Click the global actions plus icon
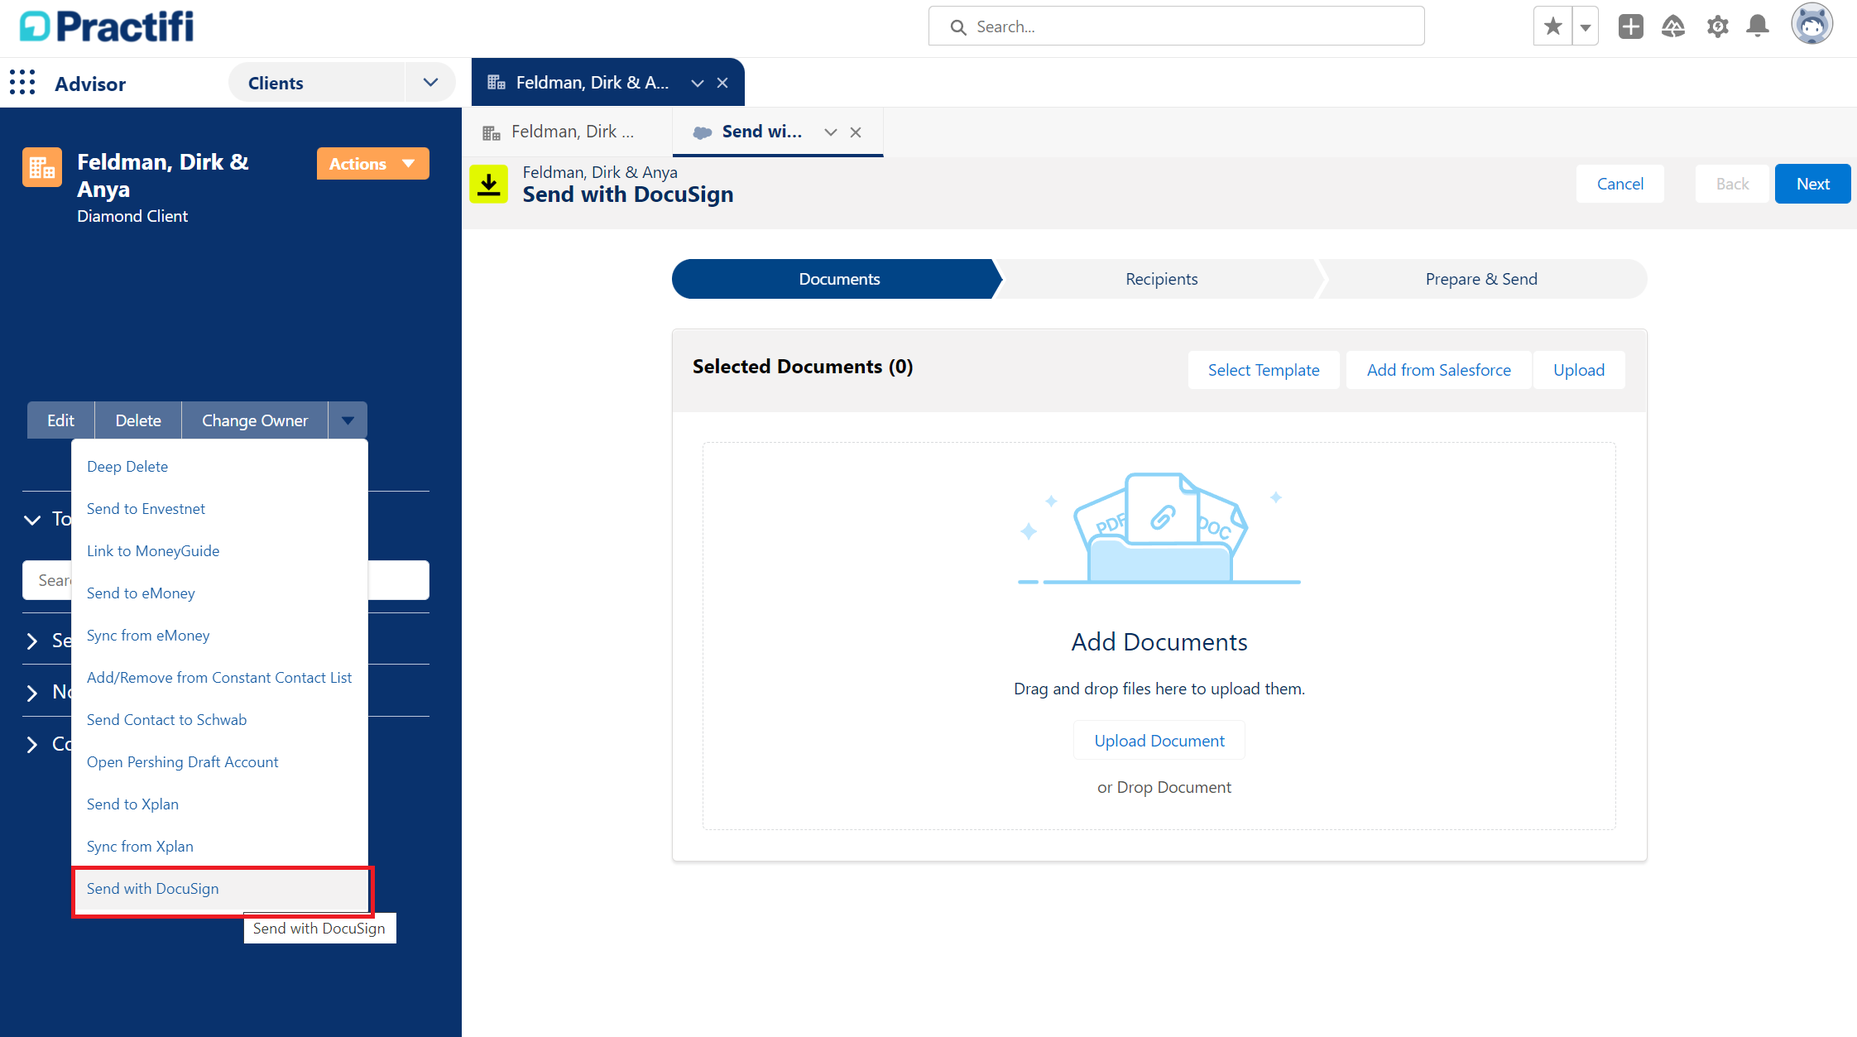Viewport: 1857px width, 1037px height. (1630, 27)
